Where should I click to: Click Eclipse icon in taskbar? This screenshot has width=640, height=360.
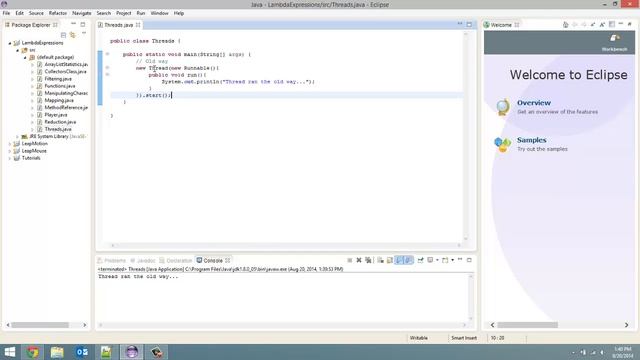[131, 352]
